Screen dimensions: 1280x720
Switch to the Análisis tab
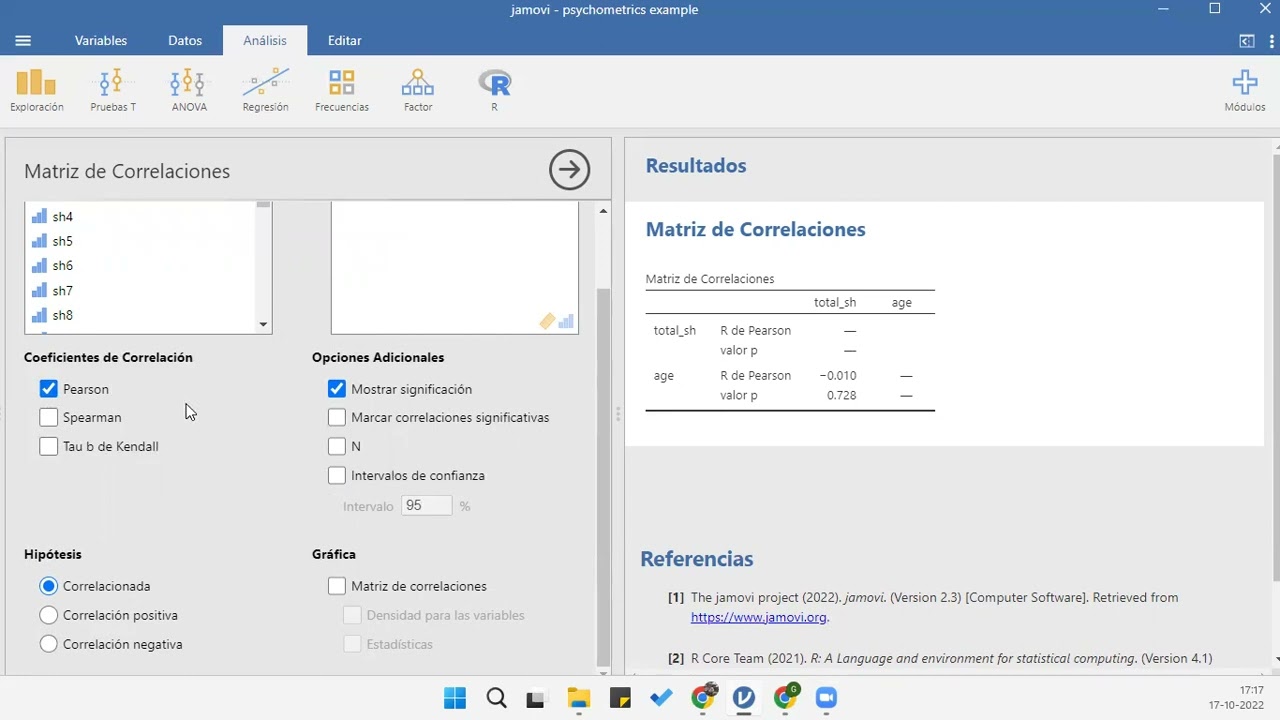[265, 41]
